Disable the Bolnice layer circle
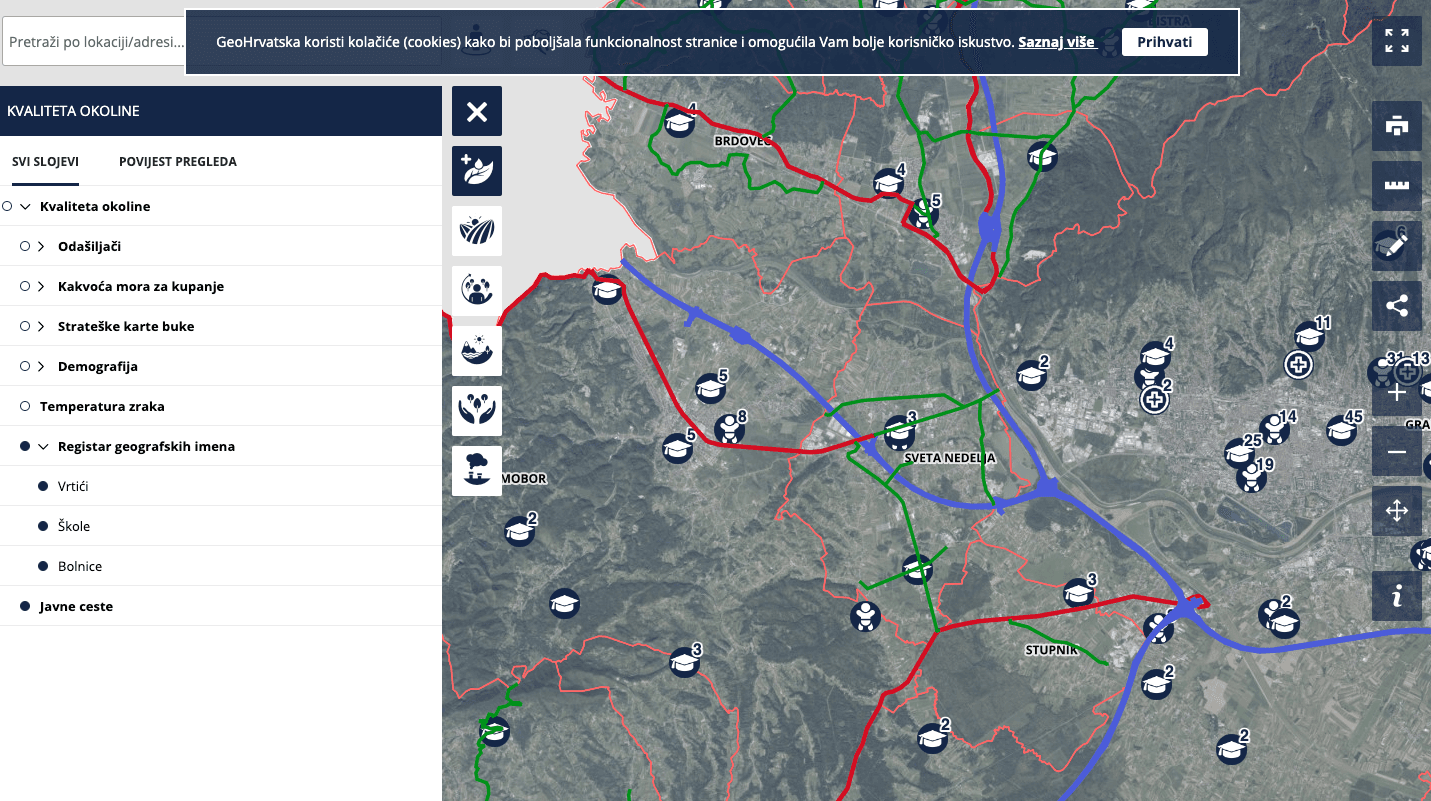This screenshot has height=801, width=1431. 43,566
